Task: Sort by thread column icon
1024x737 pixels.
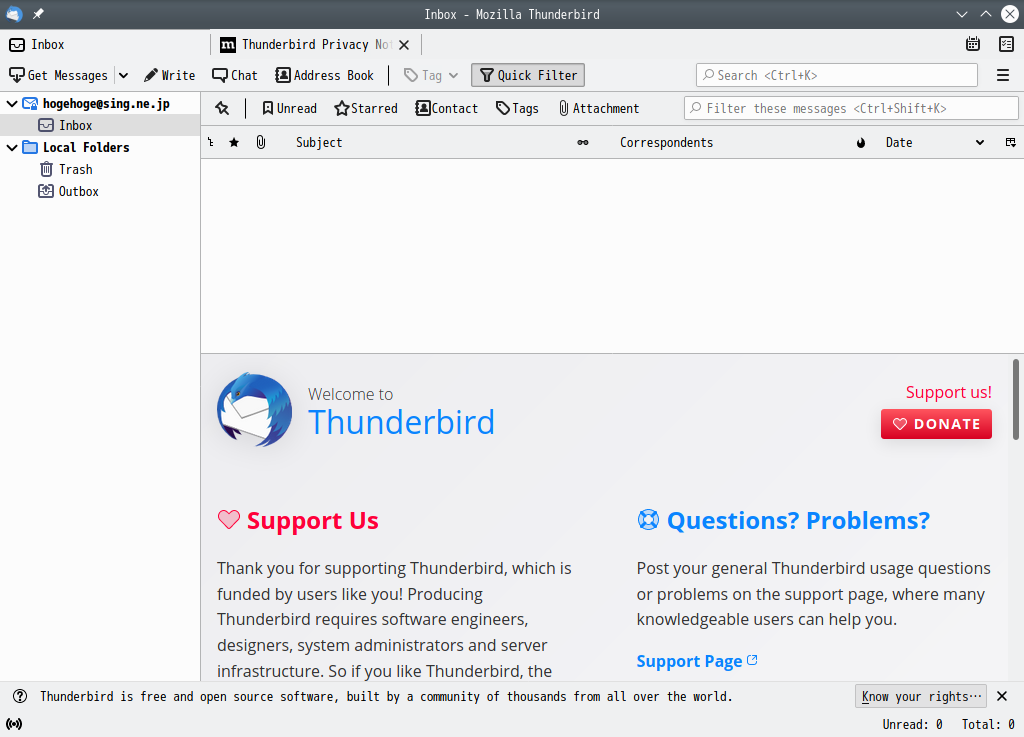Action: tap(211, 142)
